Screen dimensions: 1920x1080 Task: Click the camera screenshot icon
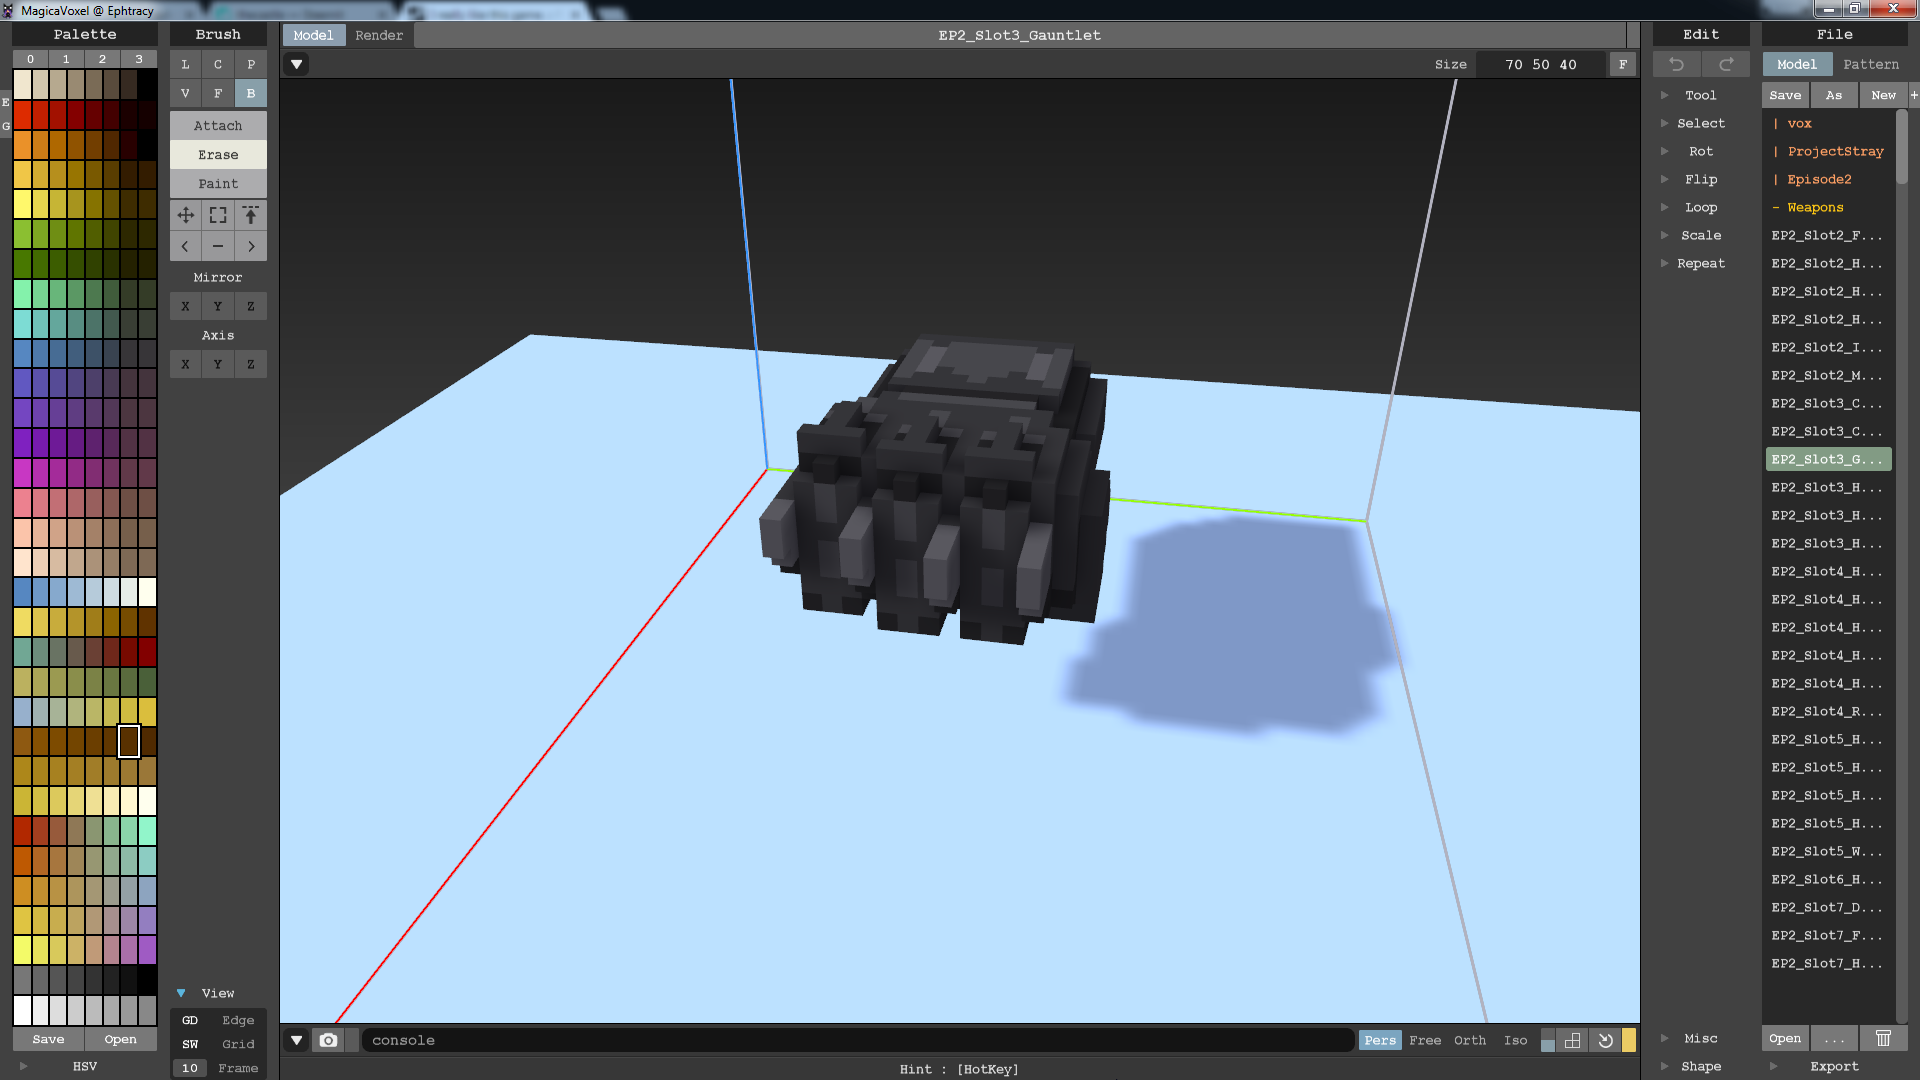(328, 1040)
